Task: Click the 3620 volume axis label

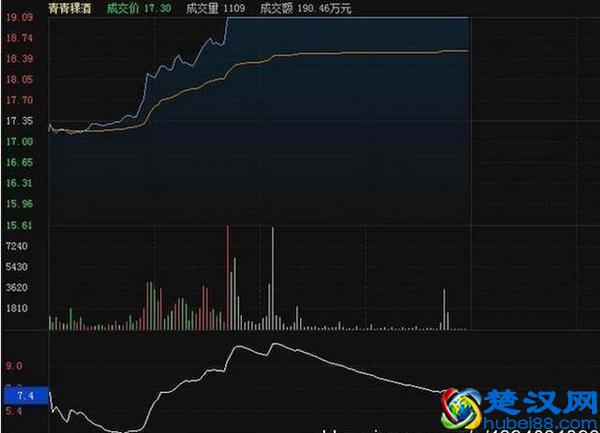Action: 17,287
